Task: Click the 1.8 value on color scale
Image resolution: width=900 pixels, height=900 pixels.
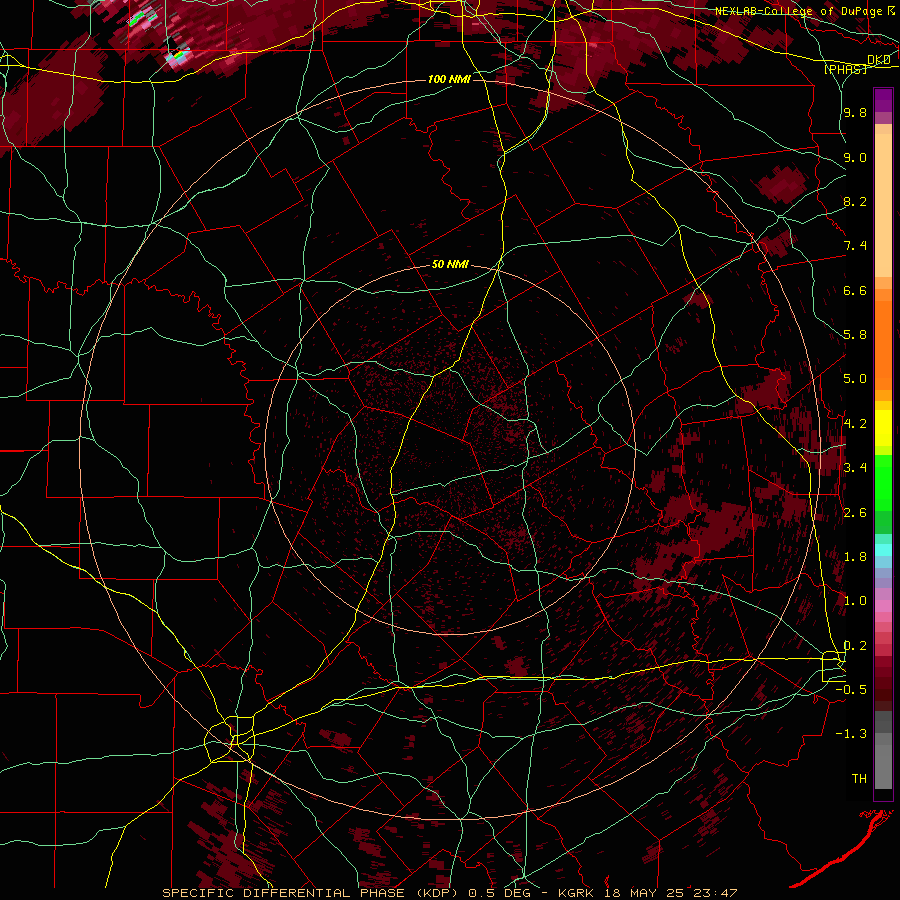Action: coord(855,557)
